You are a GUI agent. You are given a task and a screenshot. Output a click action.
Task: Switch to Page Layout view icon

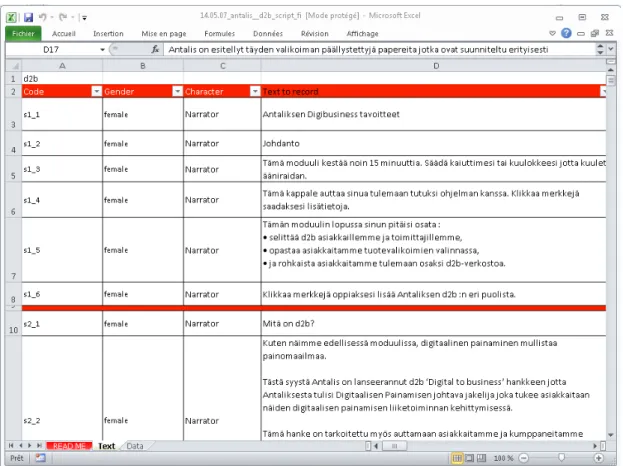470,458
